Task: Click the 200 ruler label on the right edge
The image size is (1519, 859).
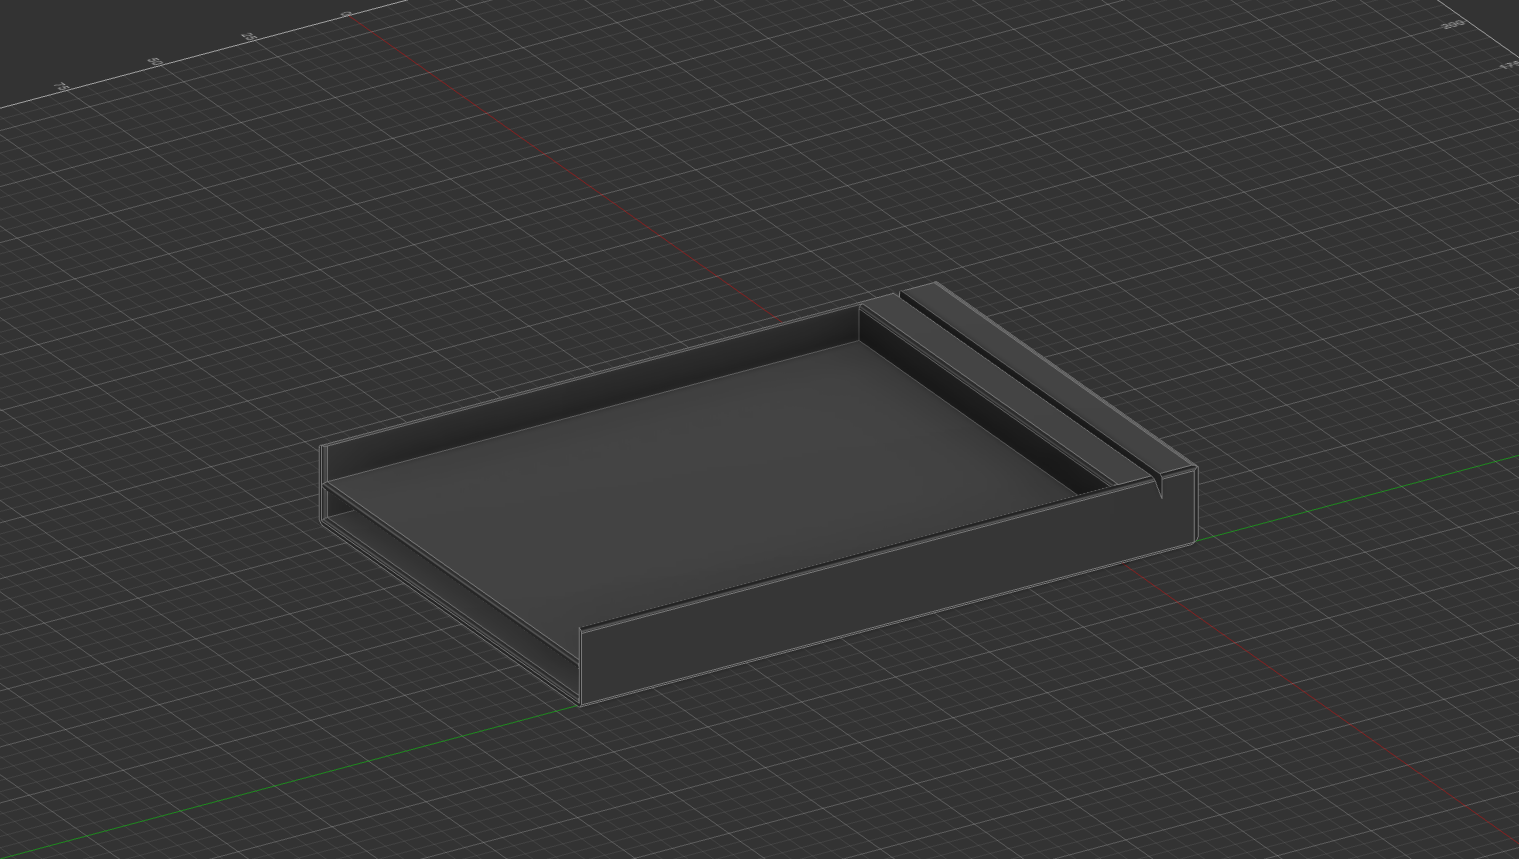Action: coord(1452,25)
